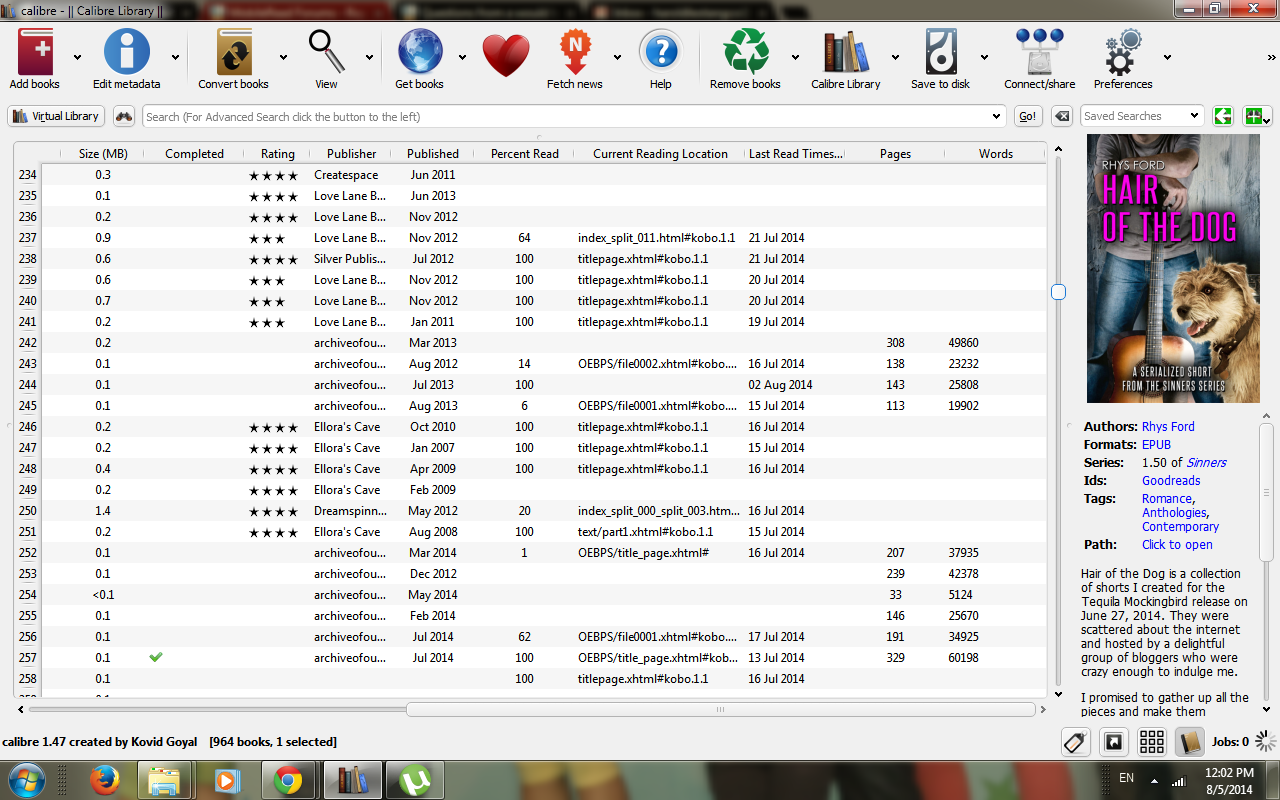The image size is (1280, 800).
Task: Click the green plus save-search icon
Action: (1255, 116)
